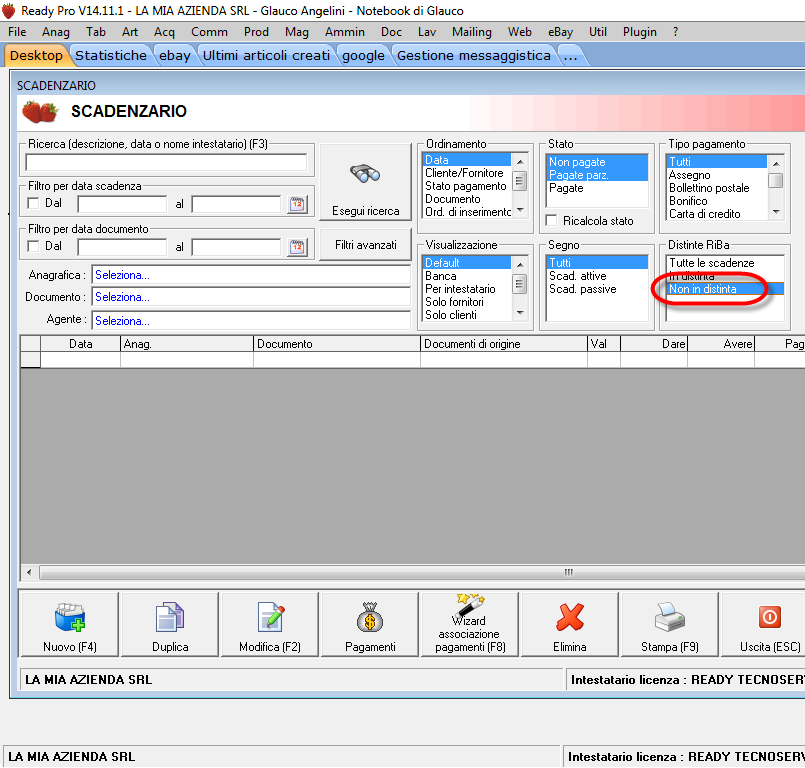This screenshot has height=768, width=805.
Task: Select Banca in Visualizzazione list
Action: coord(466,276)
